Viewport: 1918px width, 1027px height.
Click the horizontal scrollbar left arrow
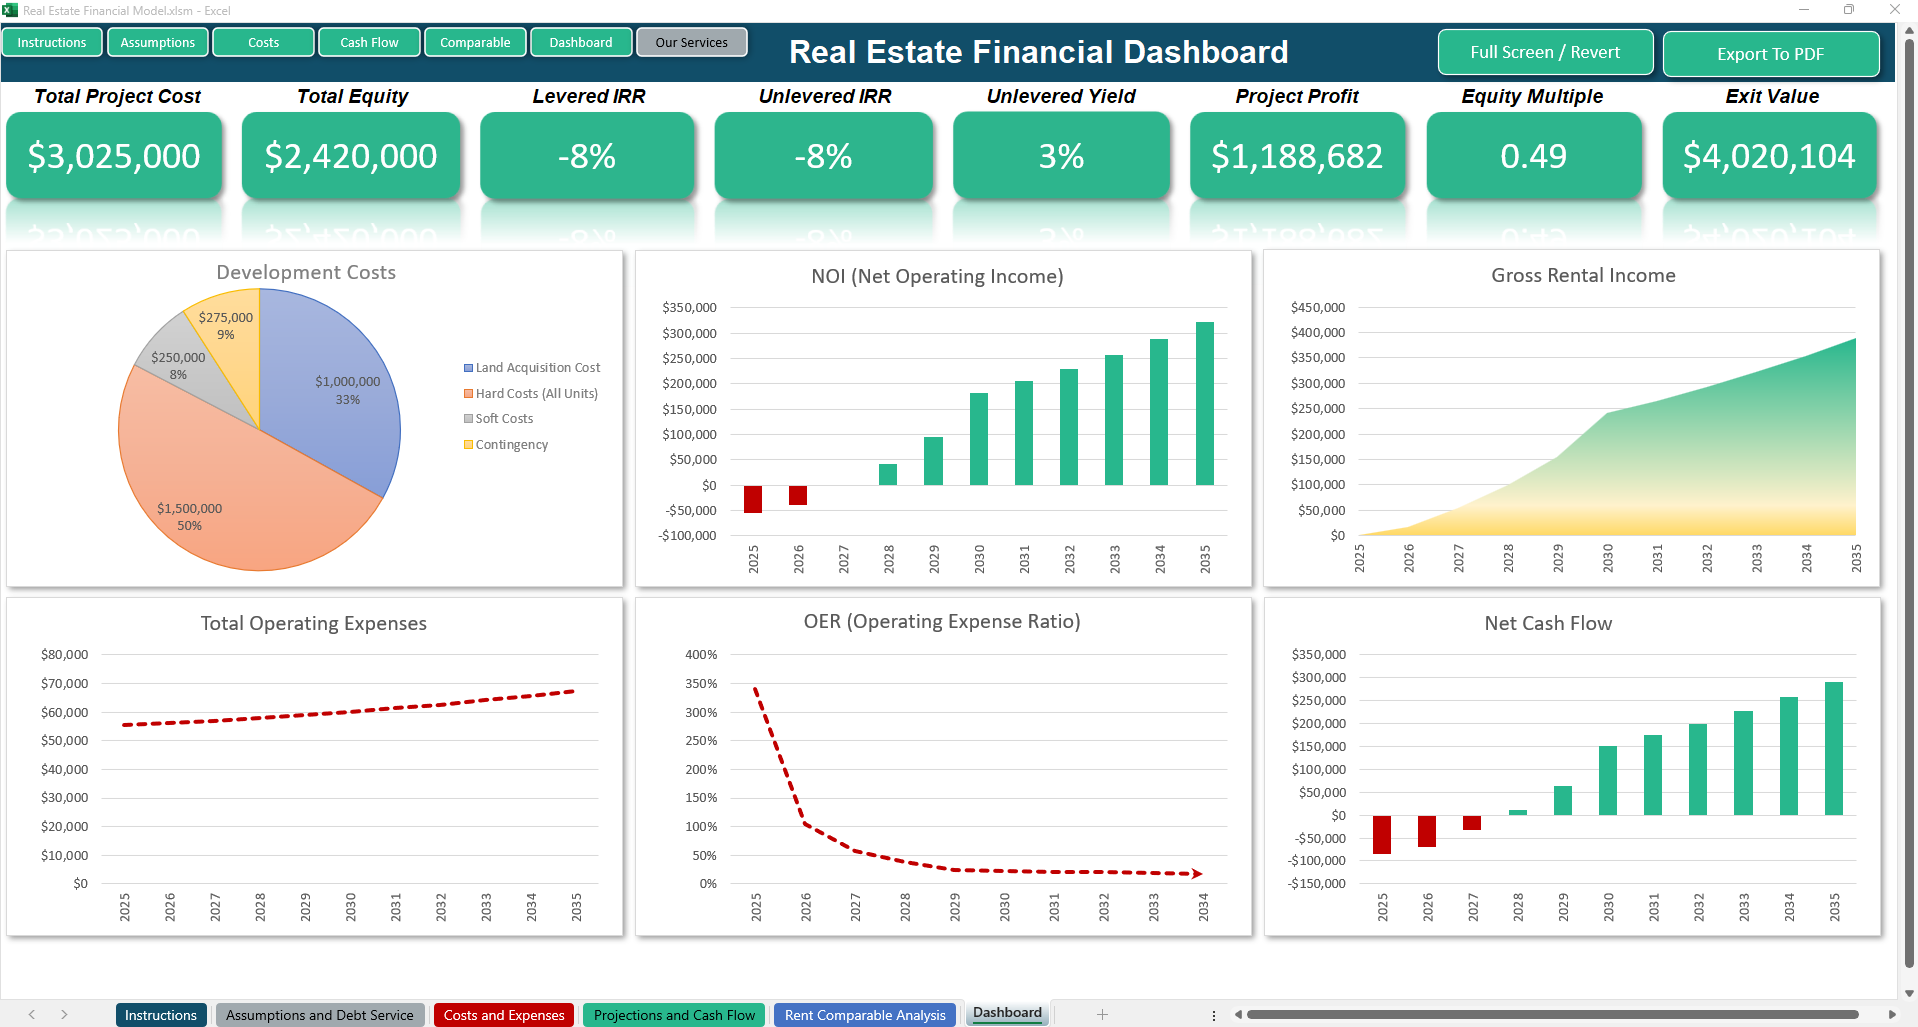pos(1238,1014)
